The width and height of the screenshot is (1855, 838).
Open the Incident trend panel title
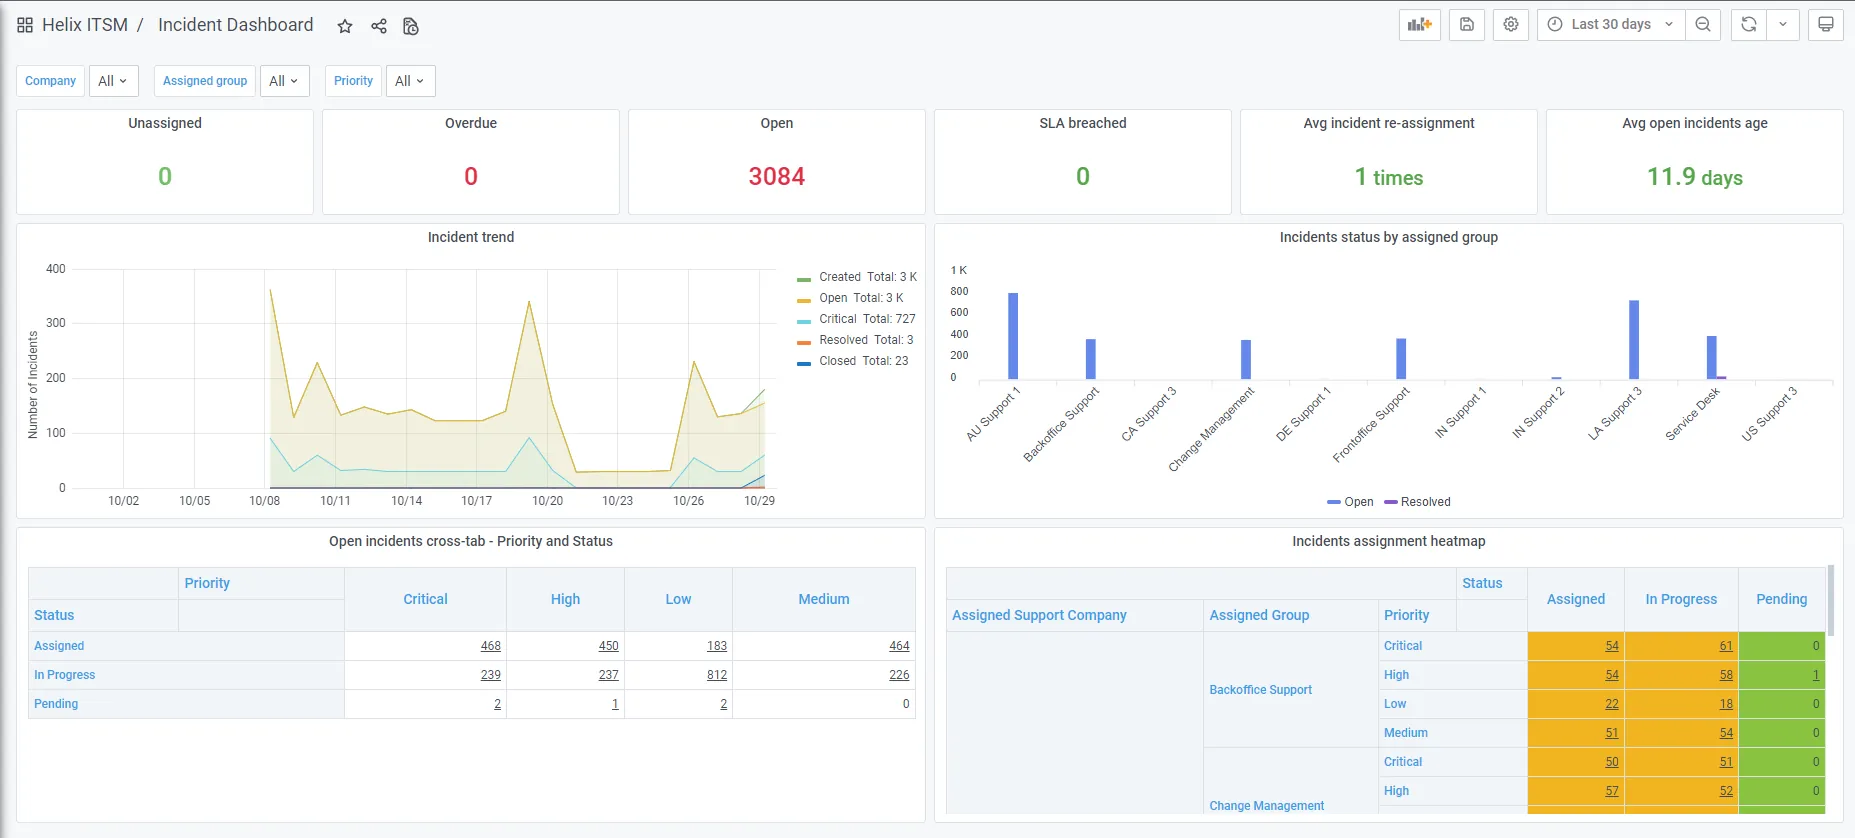(x=471, y=237)
